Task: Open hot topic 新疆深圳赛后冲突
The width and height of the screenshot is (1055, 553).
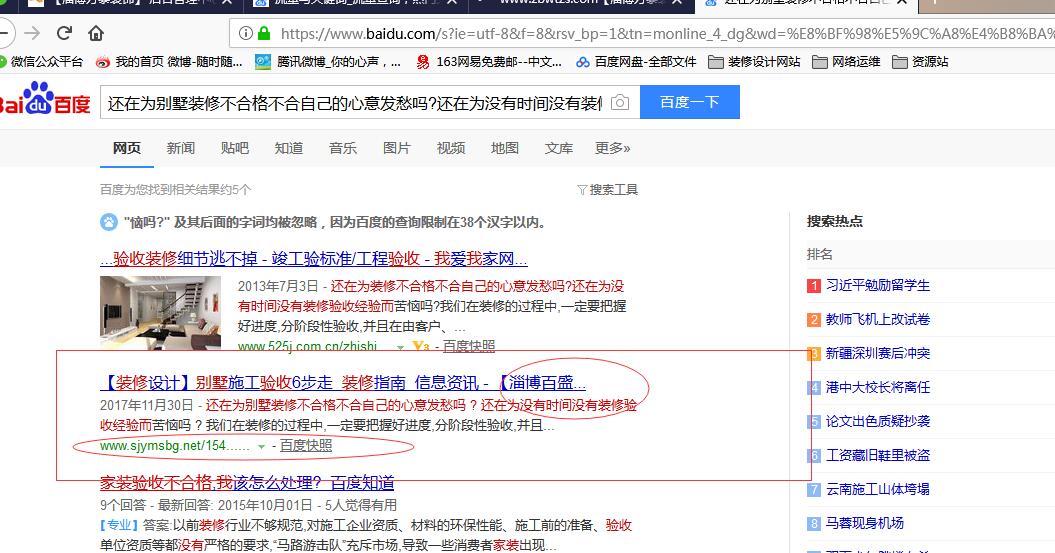Action: click(877, 353)
